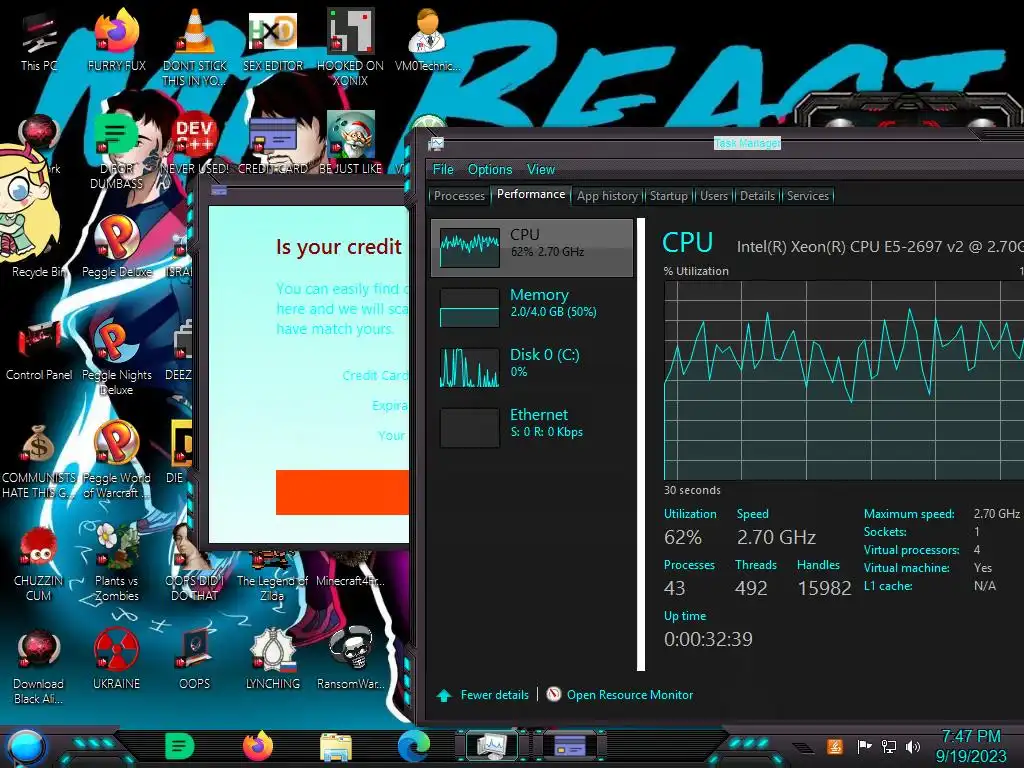This screenshot has width=1024, height=768.
Task: Click the Fewer details up arrow icon
Action: 444,696
